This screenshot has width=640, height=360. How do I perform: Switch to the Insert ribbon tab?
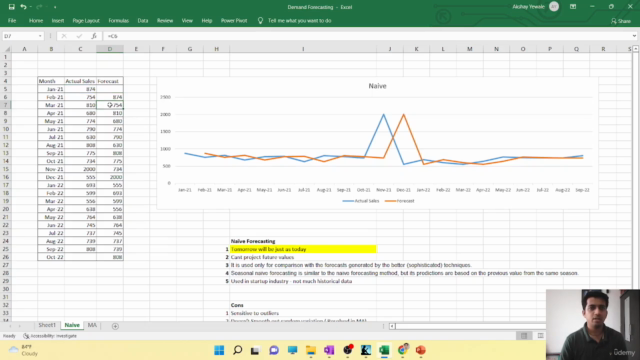coord(58,20)
